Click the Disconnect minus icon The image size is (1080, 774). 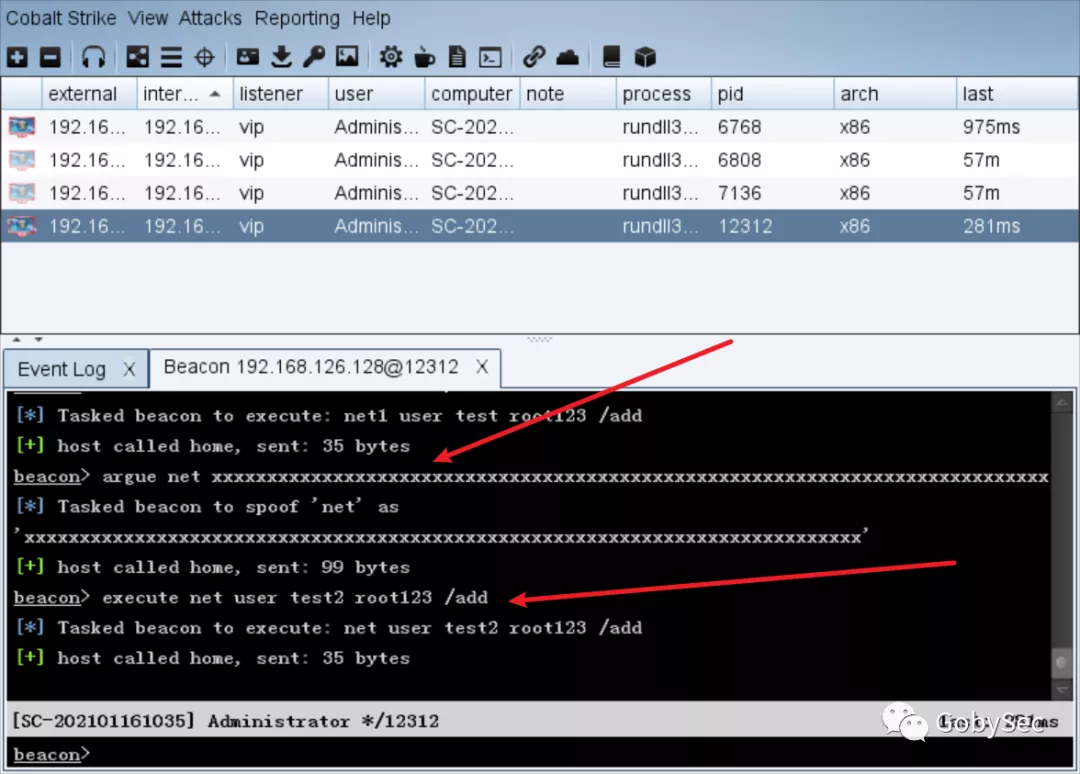50,57
